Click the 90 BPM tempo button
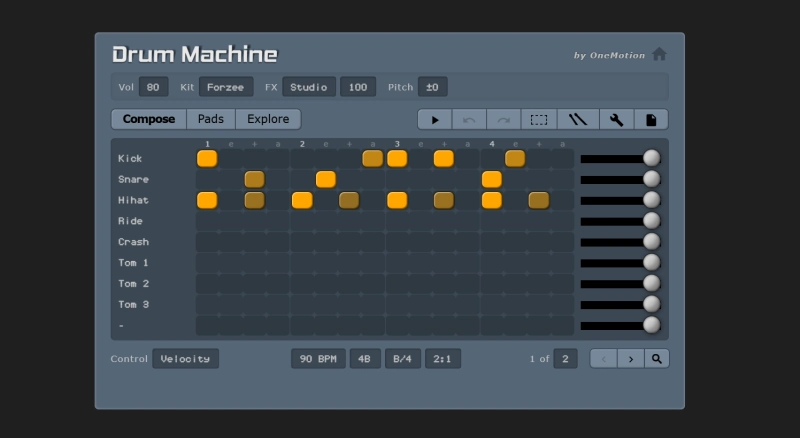This screenshot has width=800, height=438. tap(318, 359)
